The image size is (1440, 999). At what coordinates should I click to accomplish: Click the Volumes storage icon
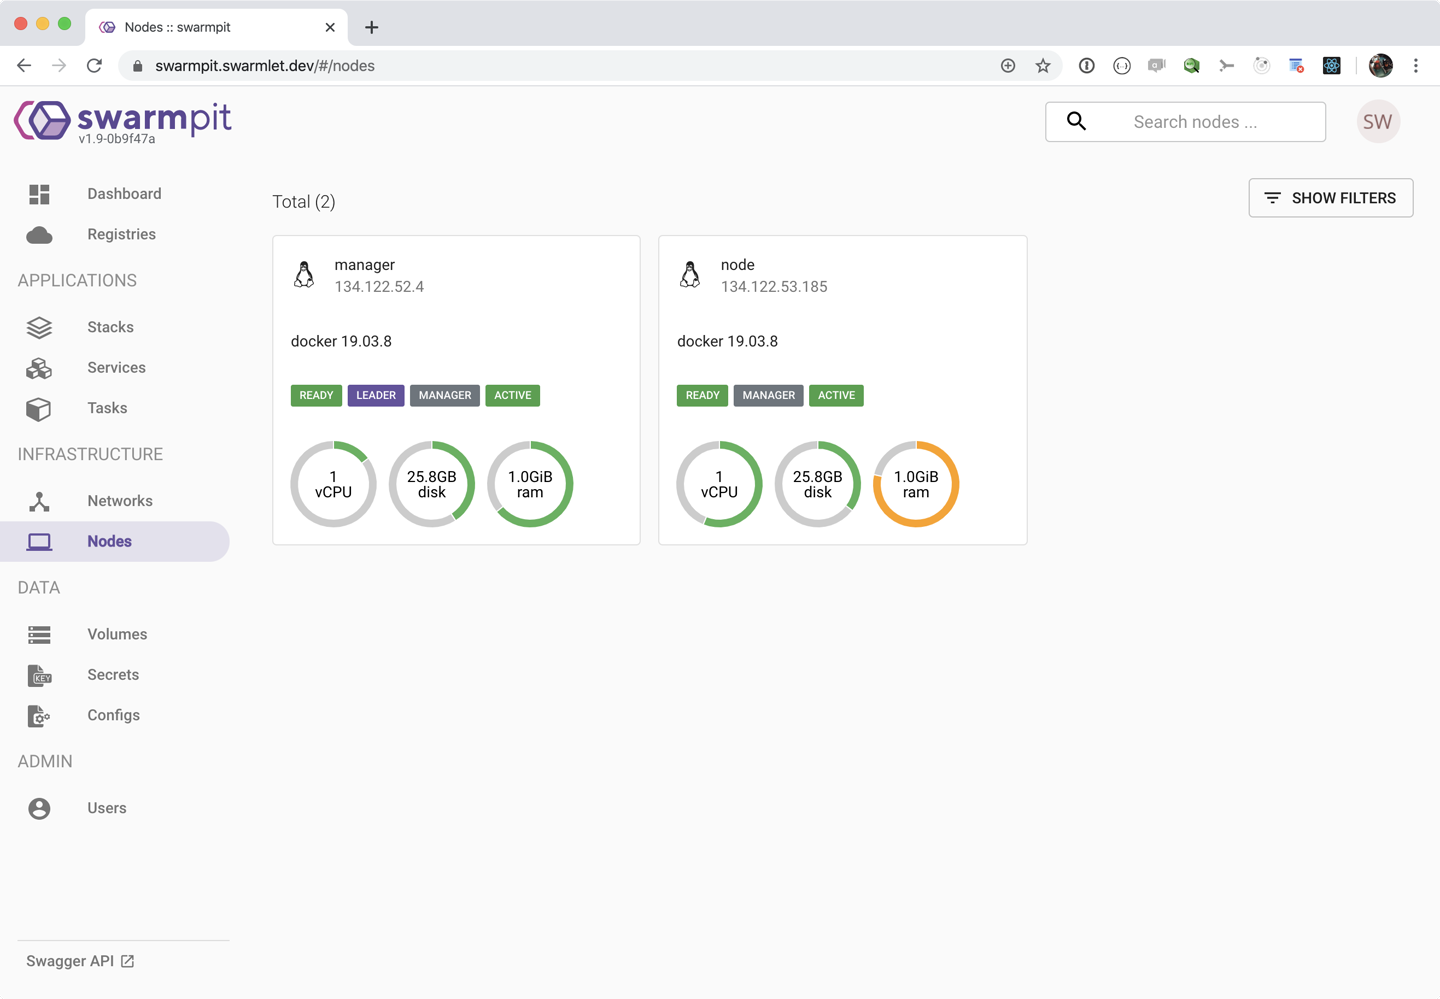point(39,635)
